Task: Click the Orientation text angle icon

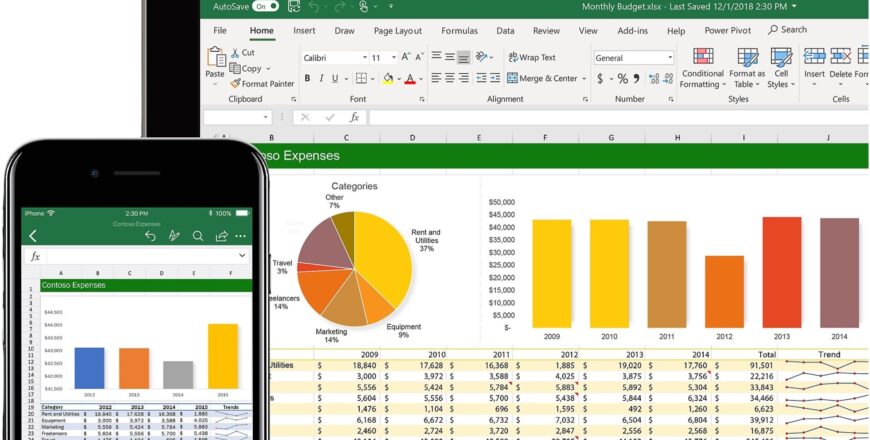Action: 481,57
